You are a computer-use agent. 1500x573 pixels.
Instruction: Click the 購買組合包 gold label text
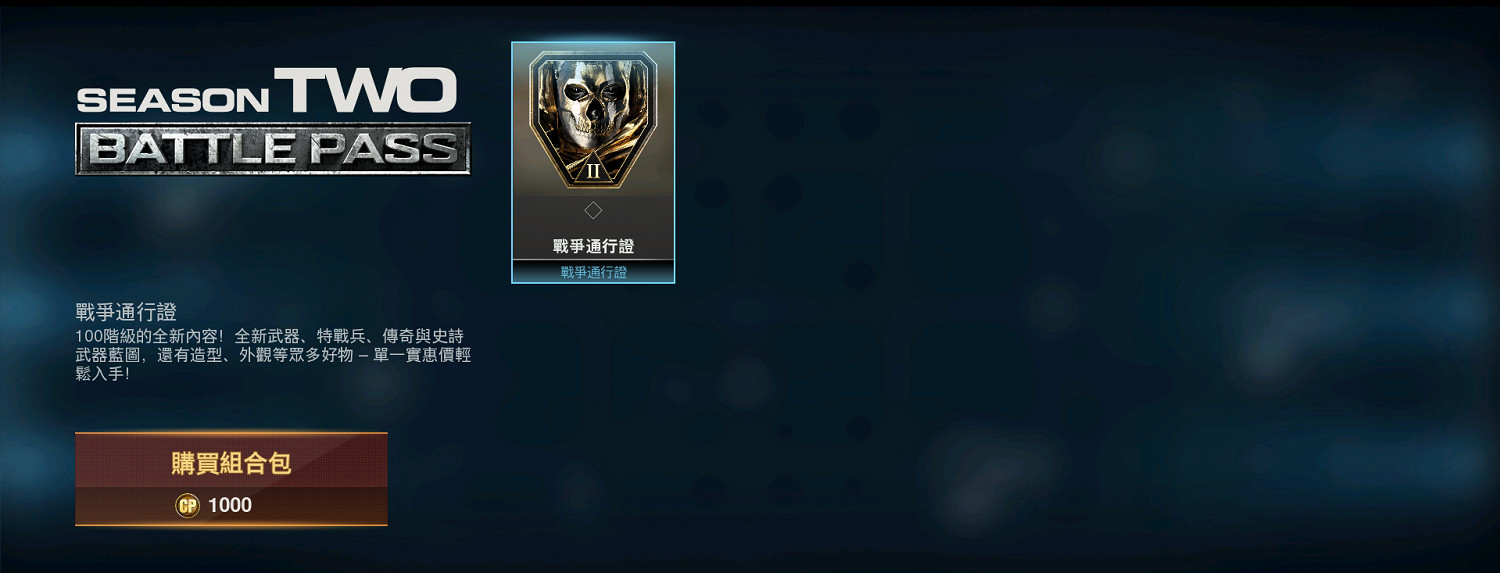coord(231,463)
